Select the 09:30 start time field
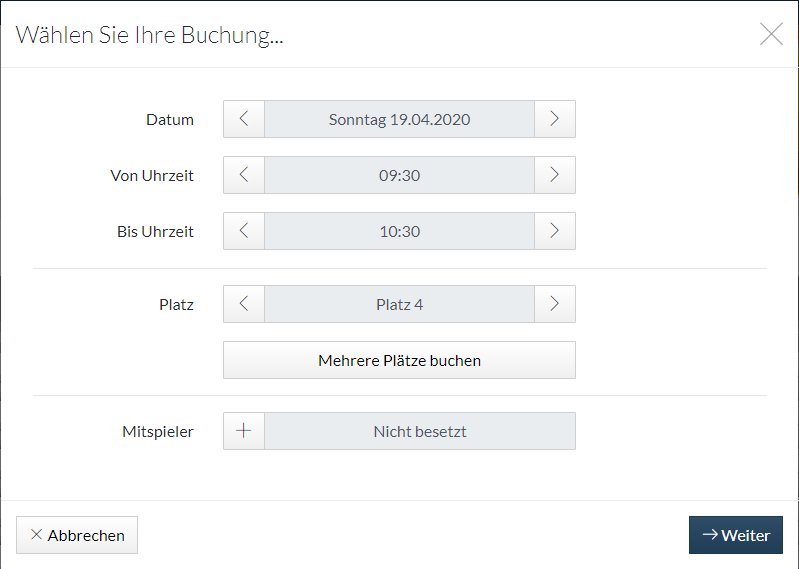Screen dimensions: 799x569 [x=400, y=175]
